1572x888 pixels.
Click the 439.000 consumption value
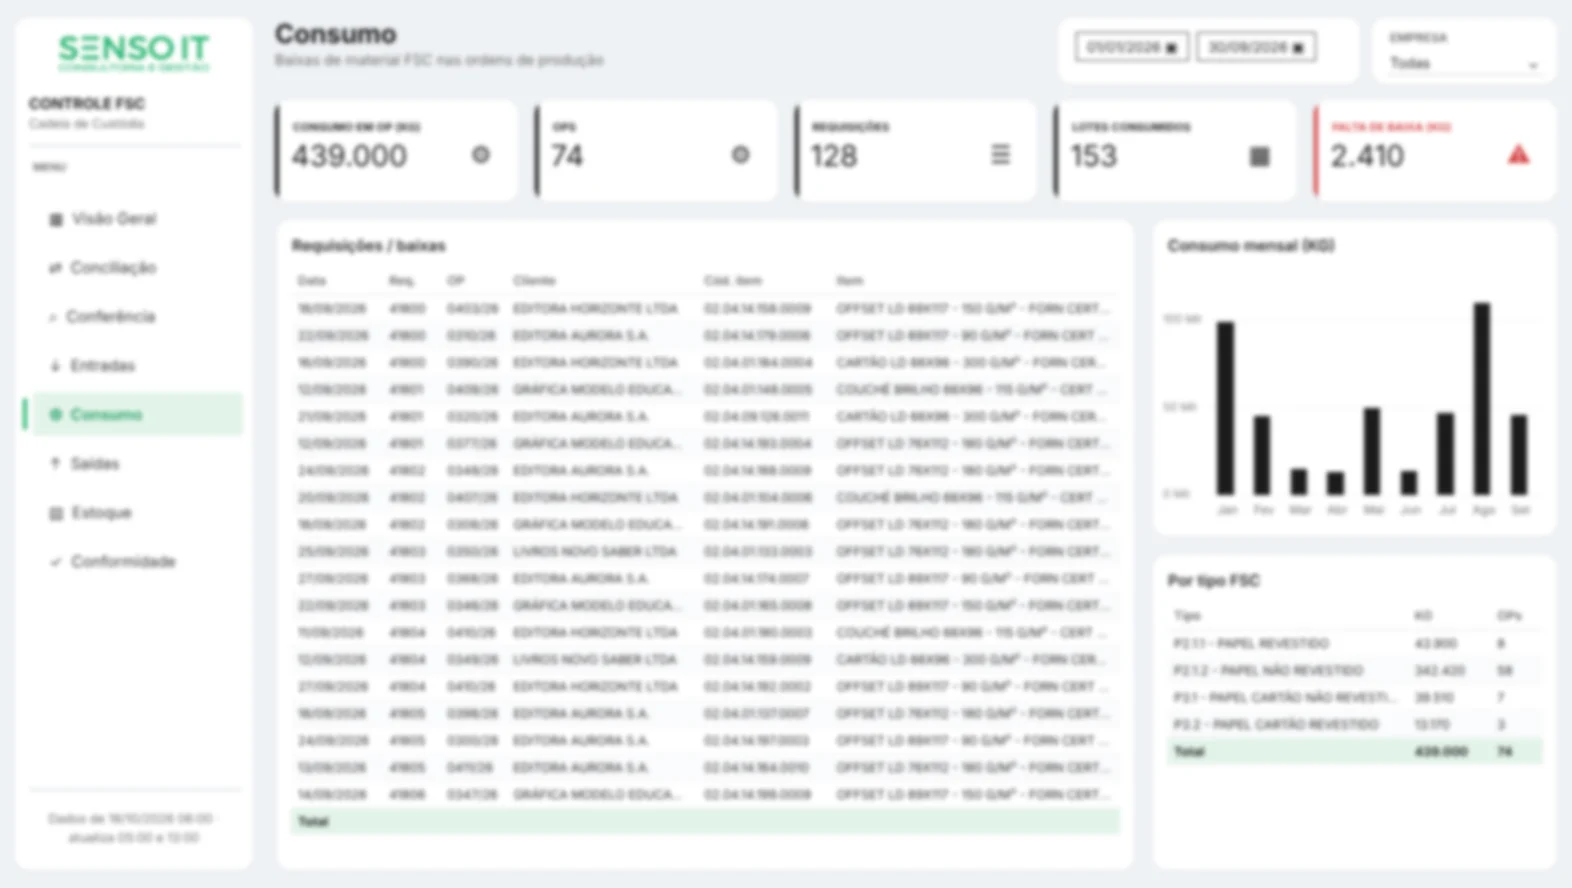[x=349, y=156]
